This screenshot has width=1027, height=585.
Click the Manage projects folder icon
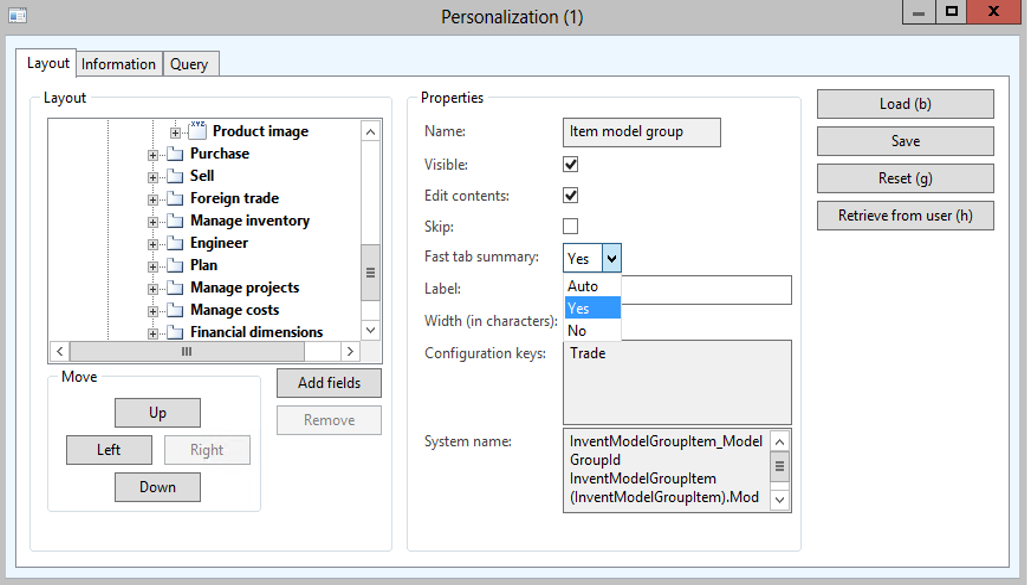click(175, 288)
